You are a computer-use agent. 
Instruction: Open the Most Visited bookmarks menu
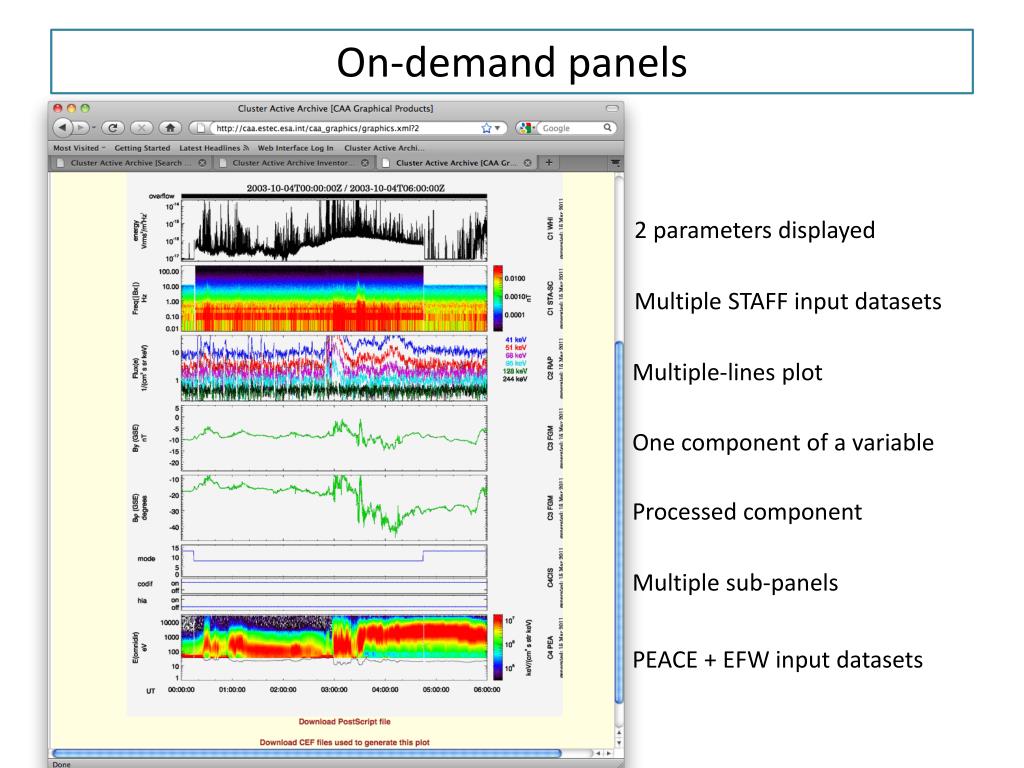point(79,148)
